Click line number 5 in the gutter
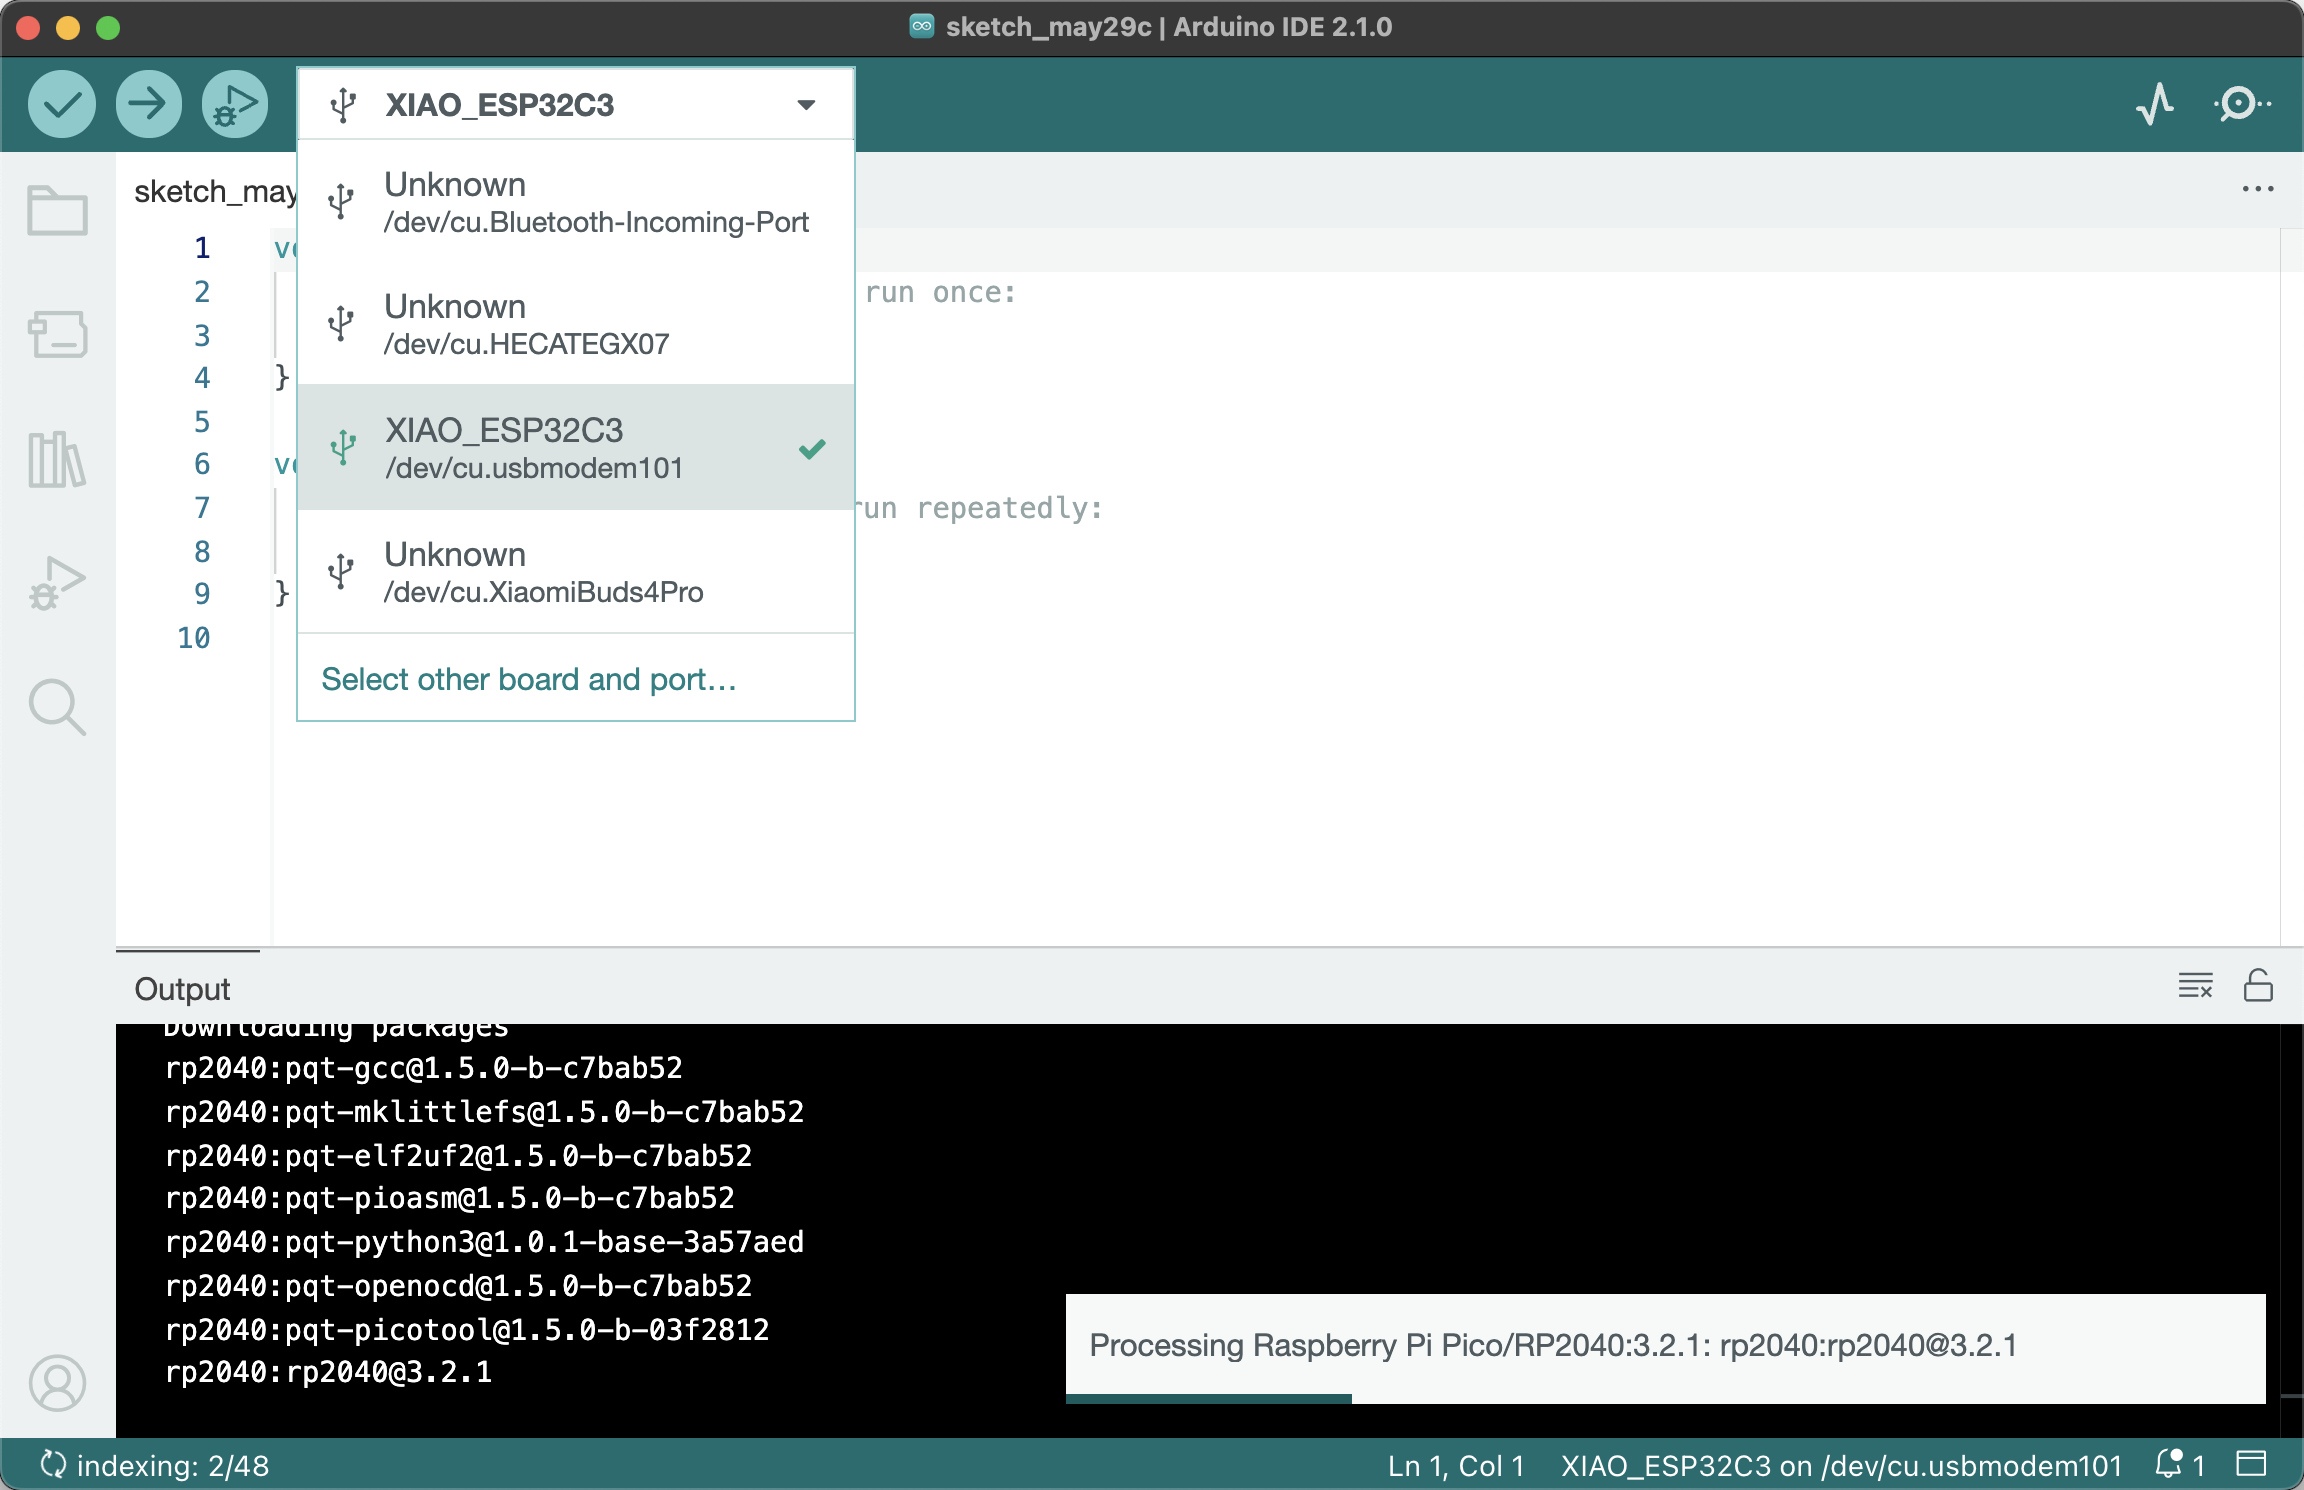Screen dimensions: 2304x1490 (x=202, y=421)
